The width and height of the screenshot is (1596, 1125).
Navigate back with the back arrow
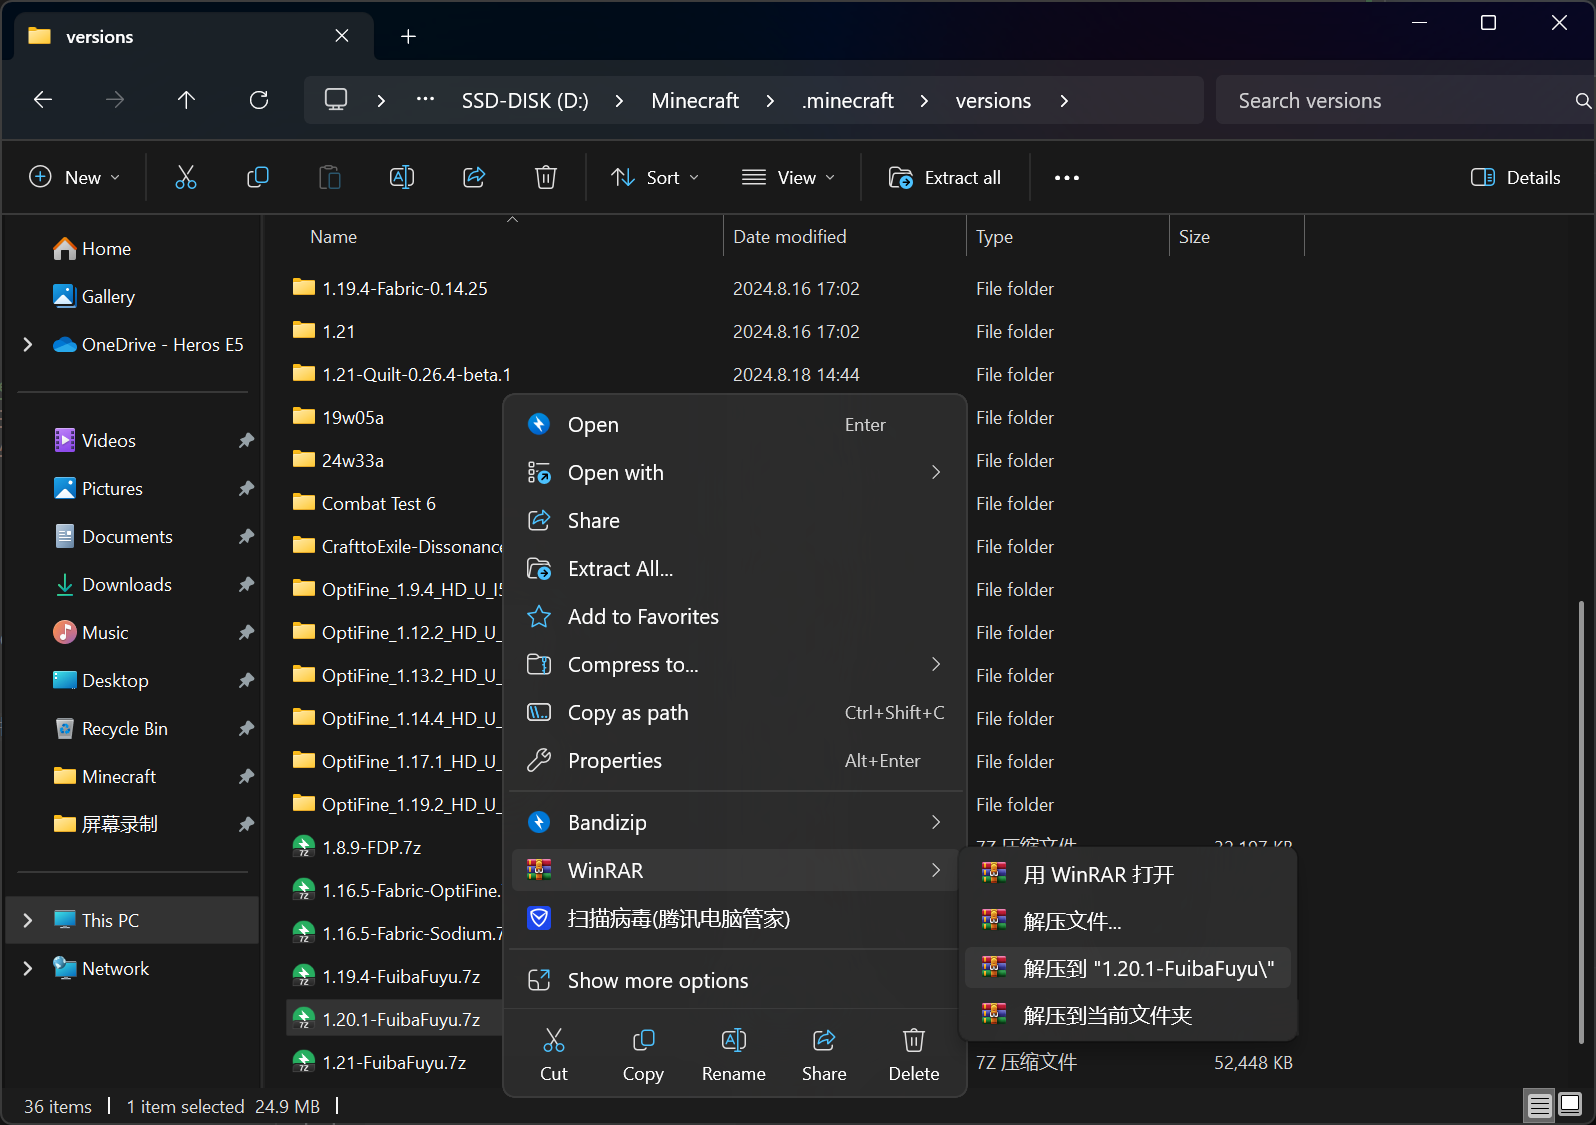43,100
